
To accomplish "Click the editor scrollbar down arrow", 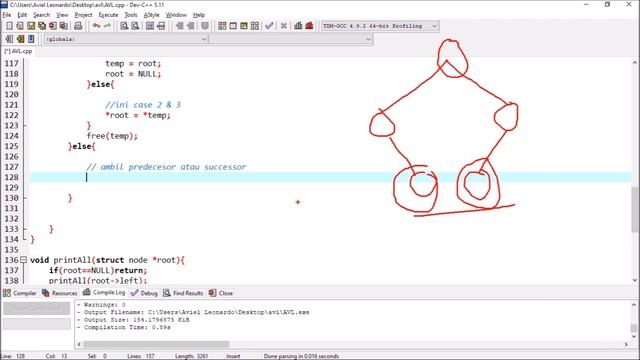I will (635, 280).
